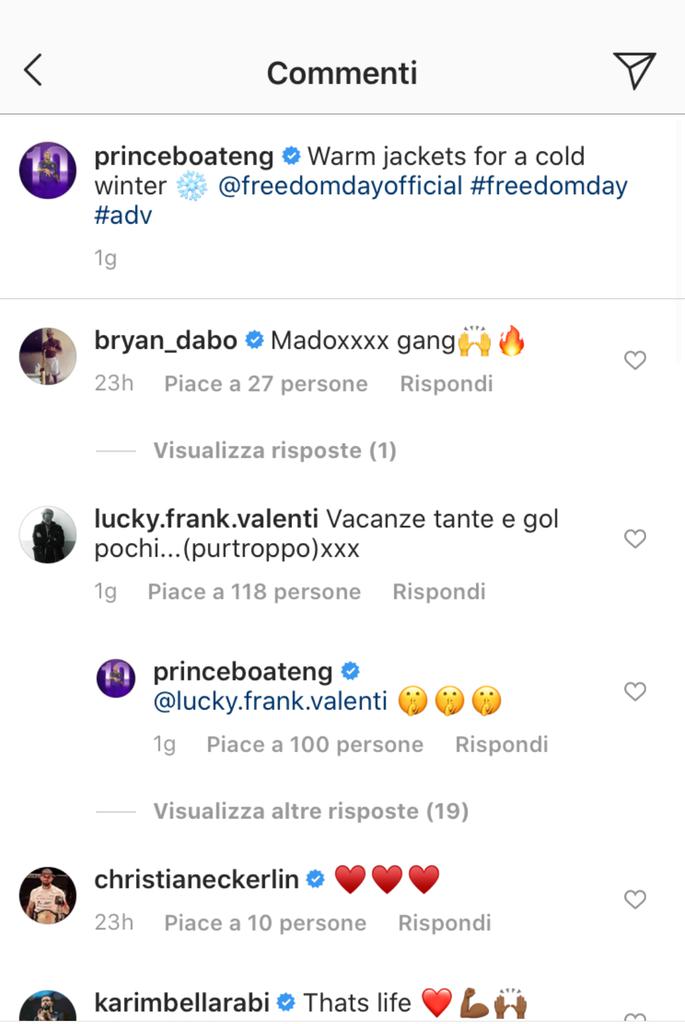
Task: Open princeboateng's profile picture in caption
Action: [x=48, y=170]
